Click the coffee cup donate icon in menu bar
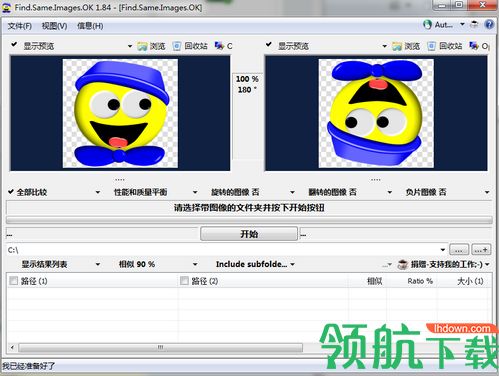 coord(474,24)
